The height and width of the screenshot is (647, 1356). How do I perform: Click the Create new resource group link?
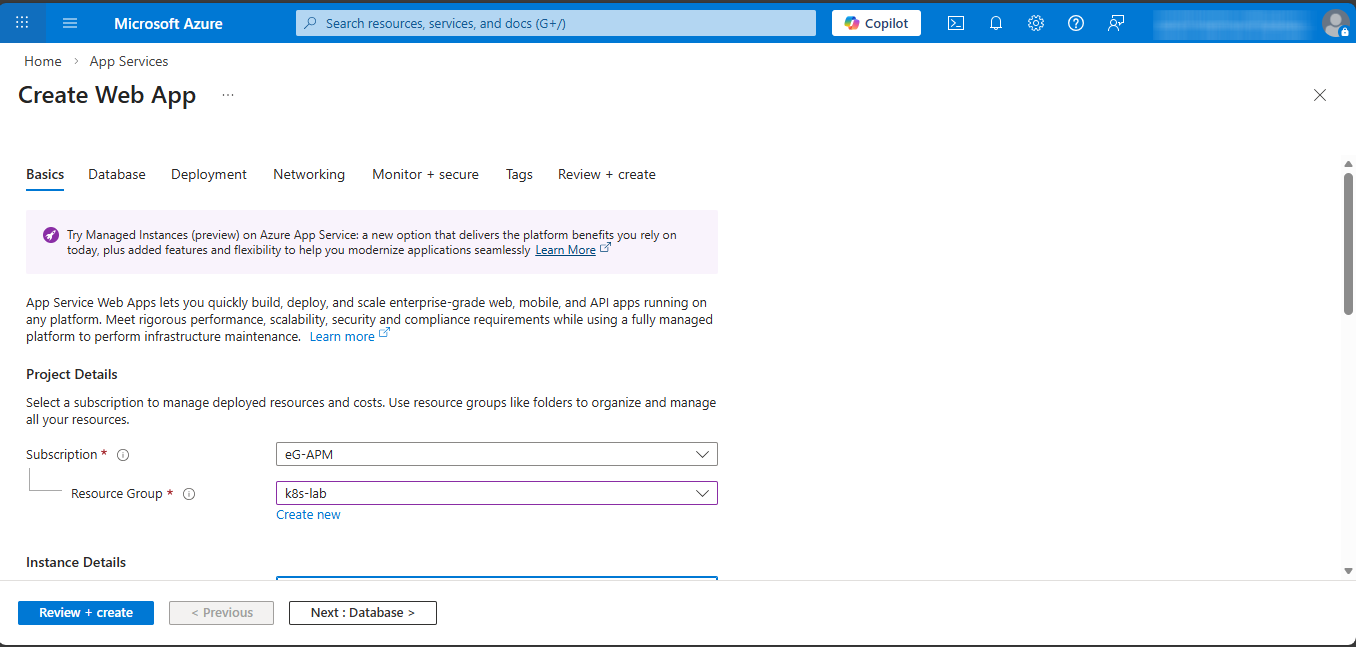pos(308,515)
